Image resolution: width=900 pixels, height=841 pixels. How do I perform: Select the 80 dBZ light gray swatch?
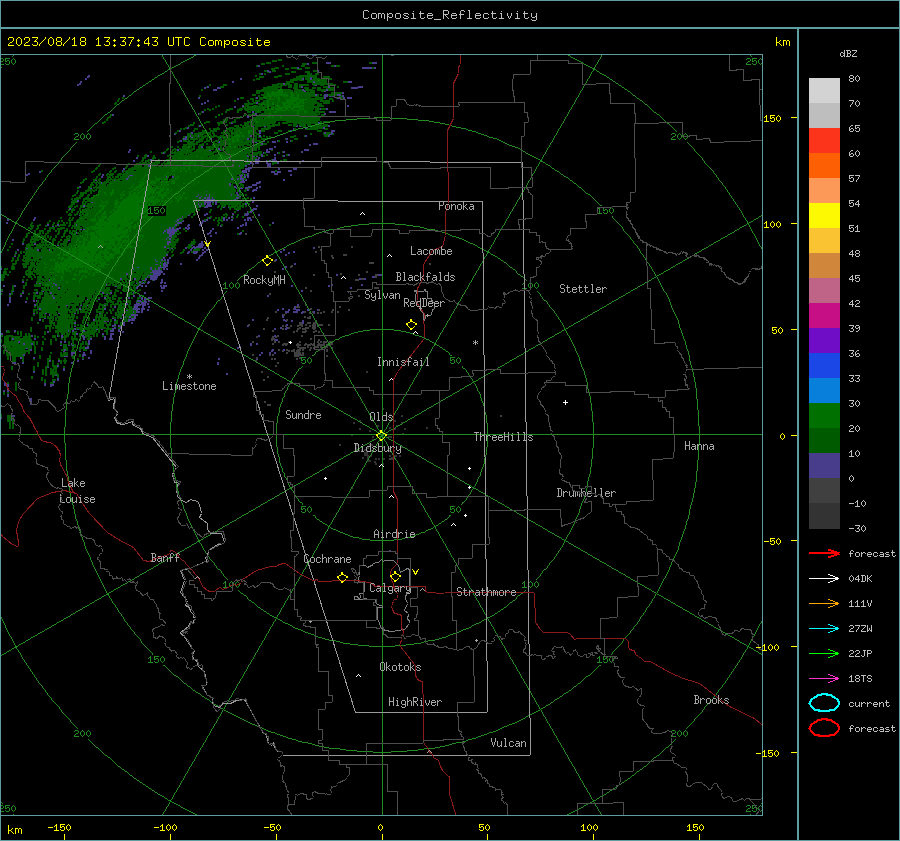coord(824,90)
